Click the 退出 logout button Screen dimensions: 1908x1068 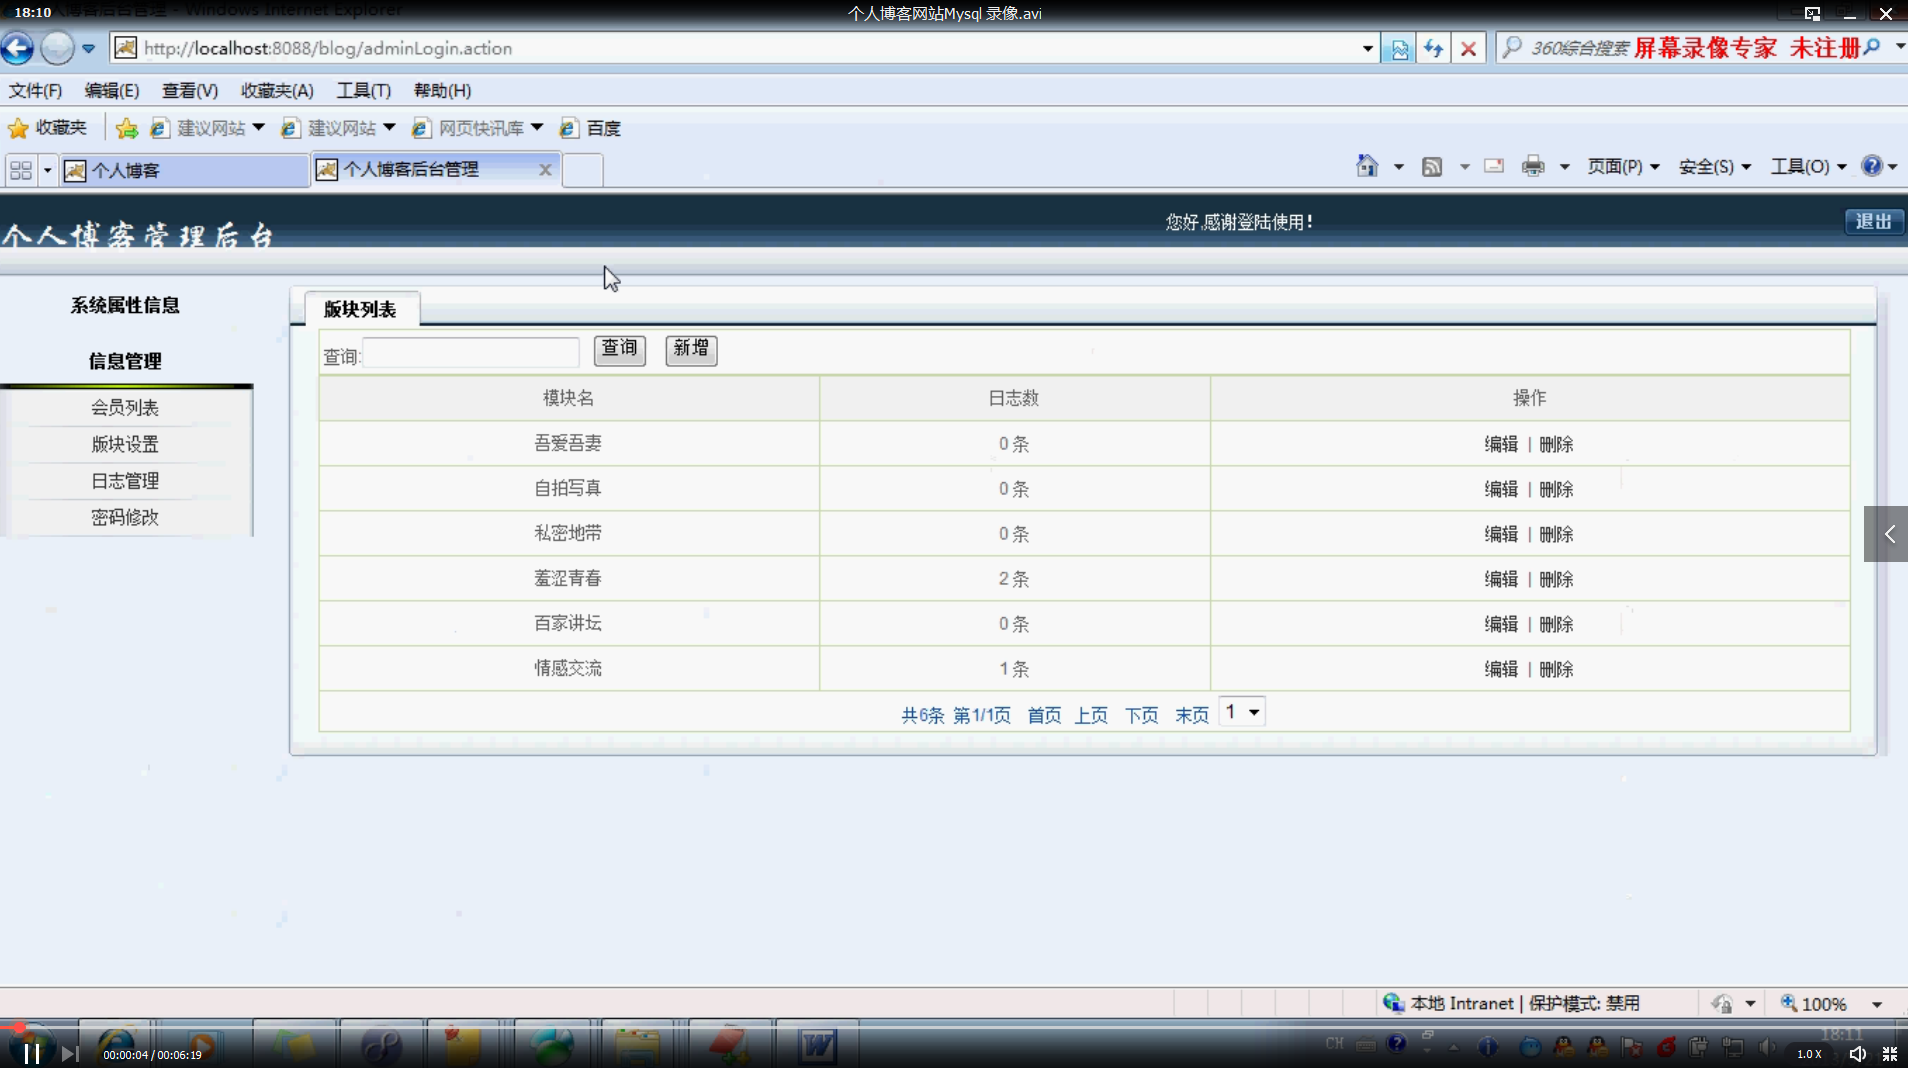point(1873,222)
